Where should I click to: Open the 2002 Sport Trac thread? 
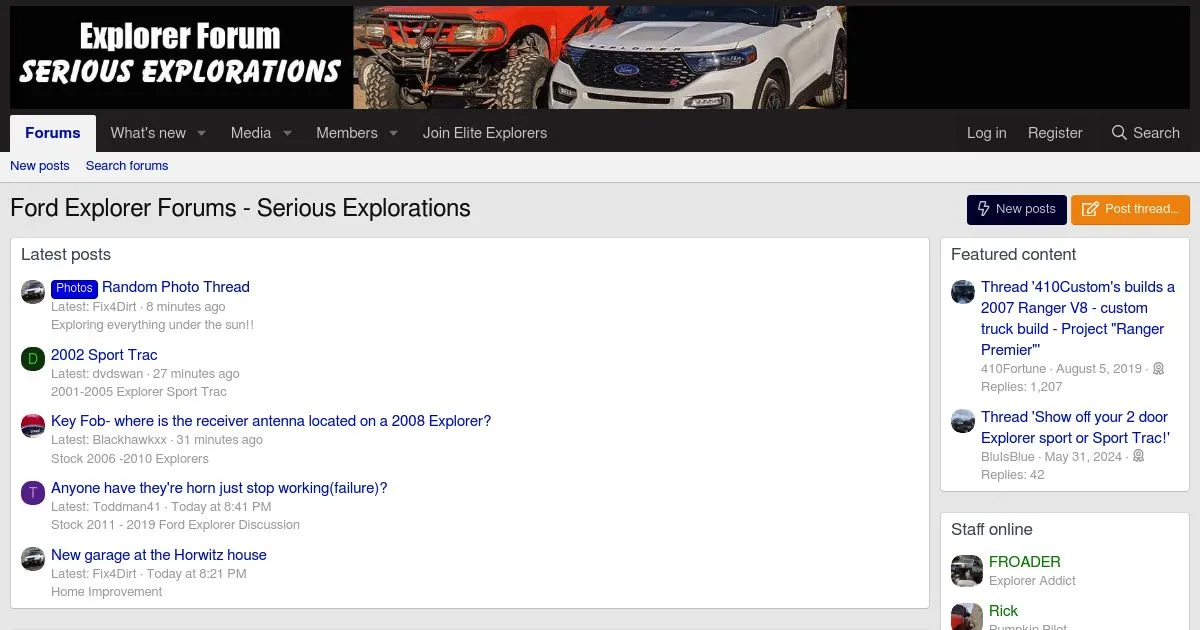point(104,355)
